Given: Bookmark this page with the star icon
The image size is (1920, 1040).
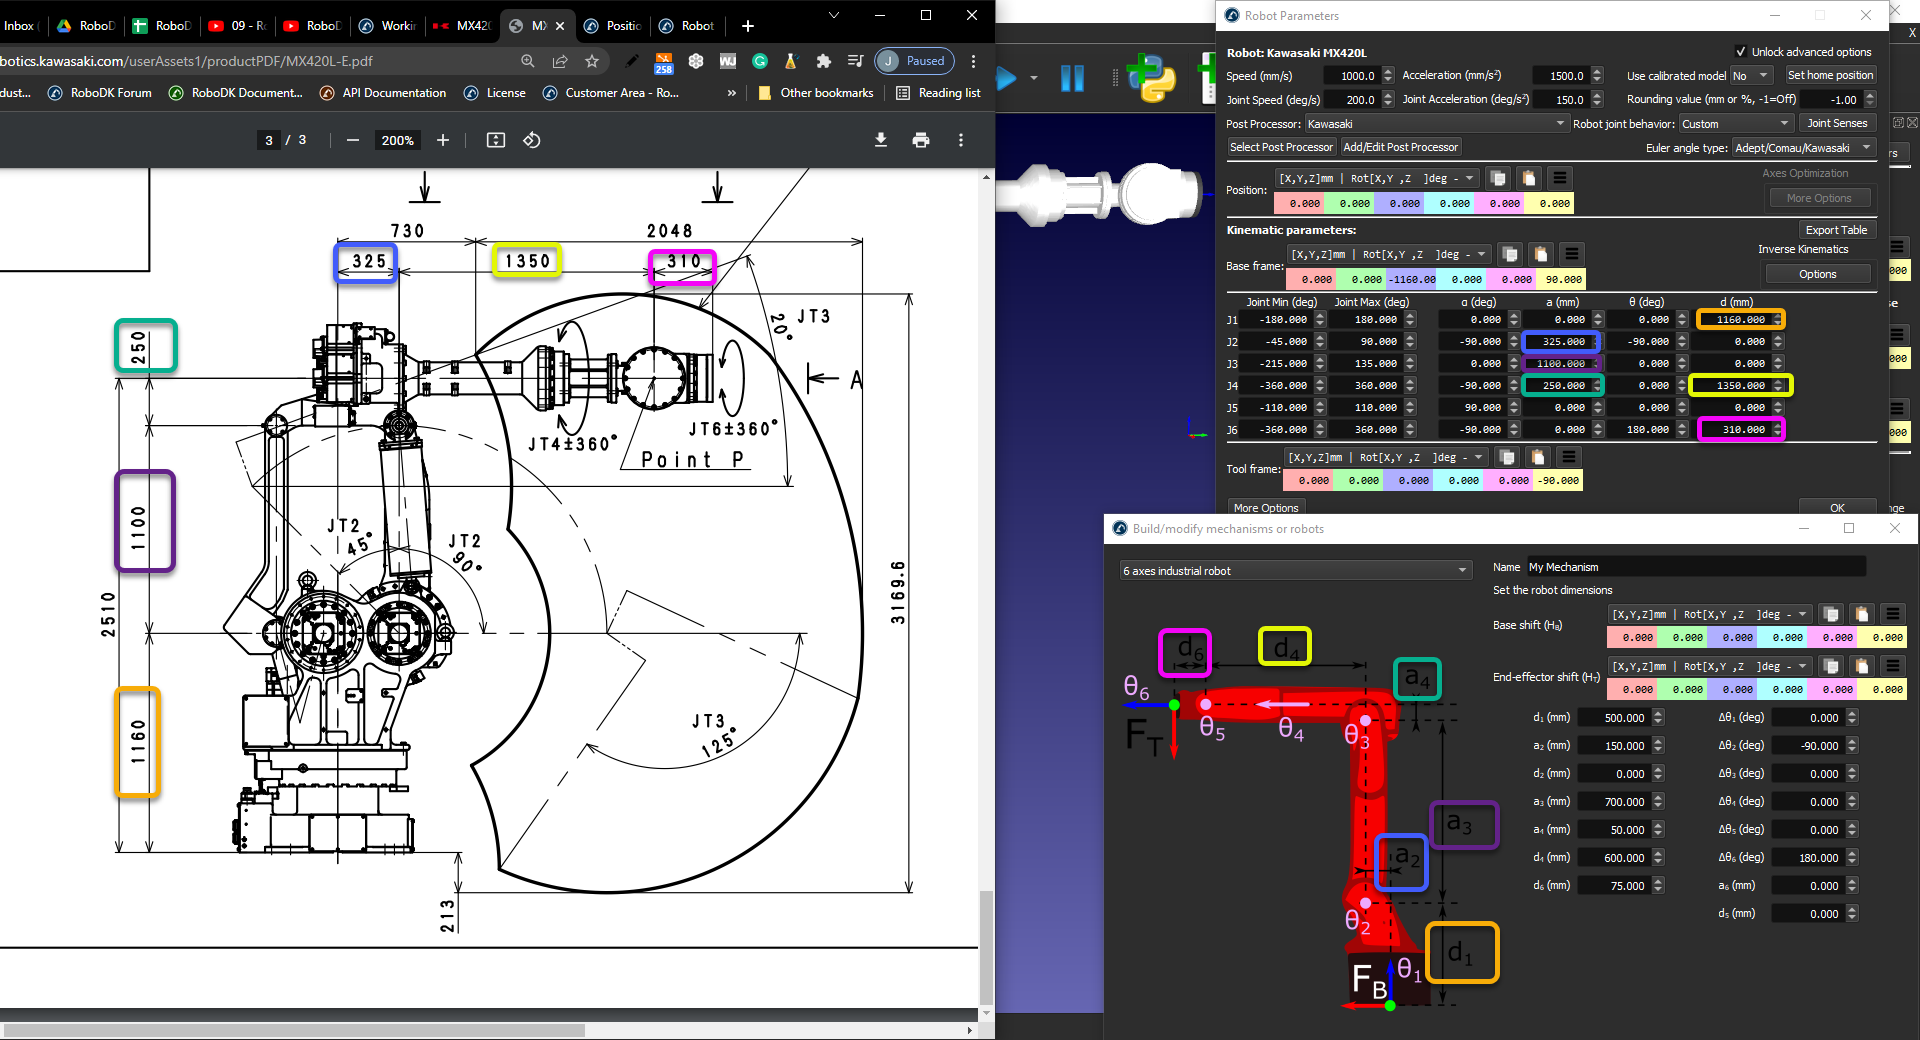Looking at the screenshot, I should (x=592, y=61).
